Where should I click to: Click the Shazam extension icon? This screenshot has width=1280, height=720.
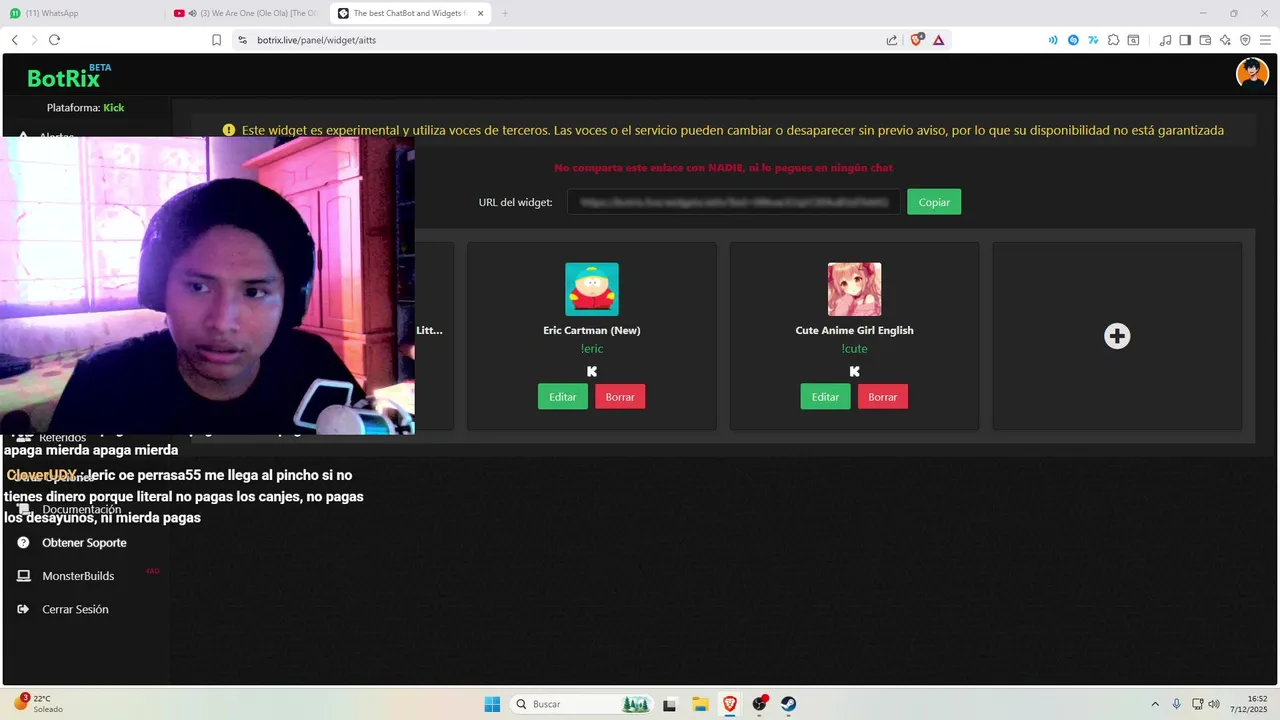1073,40
